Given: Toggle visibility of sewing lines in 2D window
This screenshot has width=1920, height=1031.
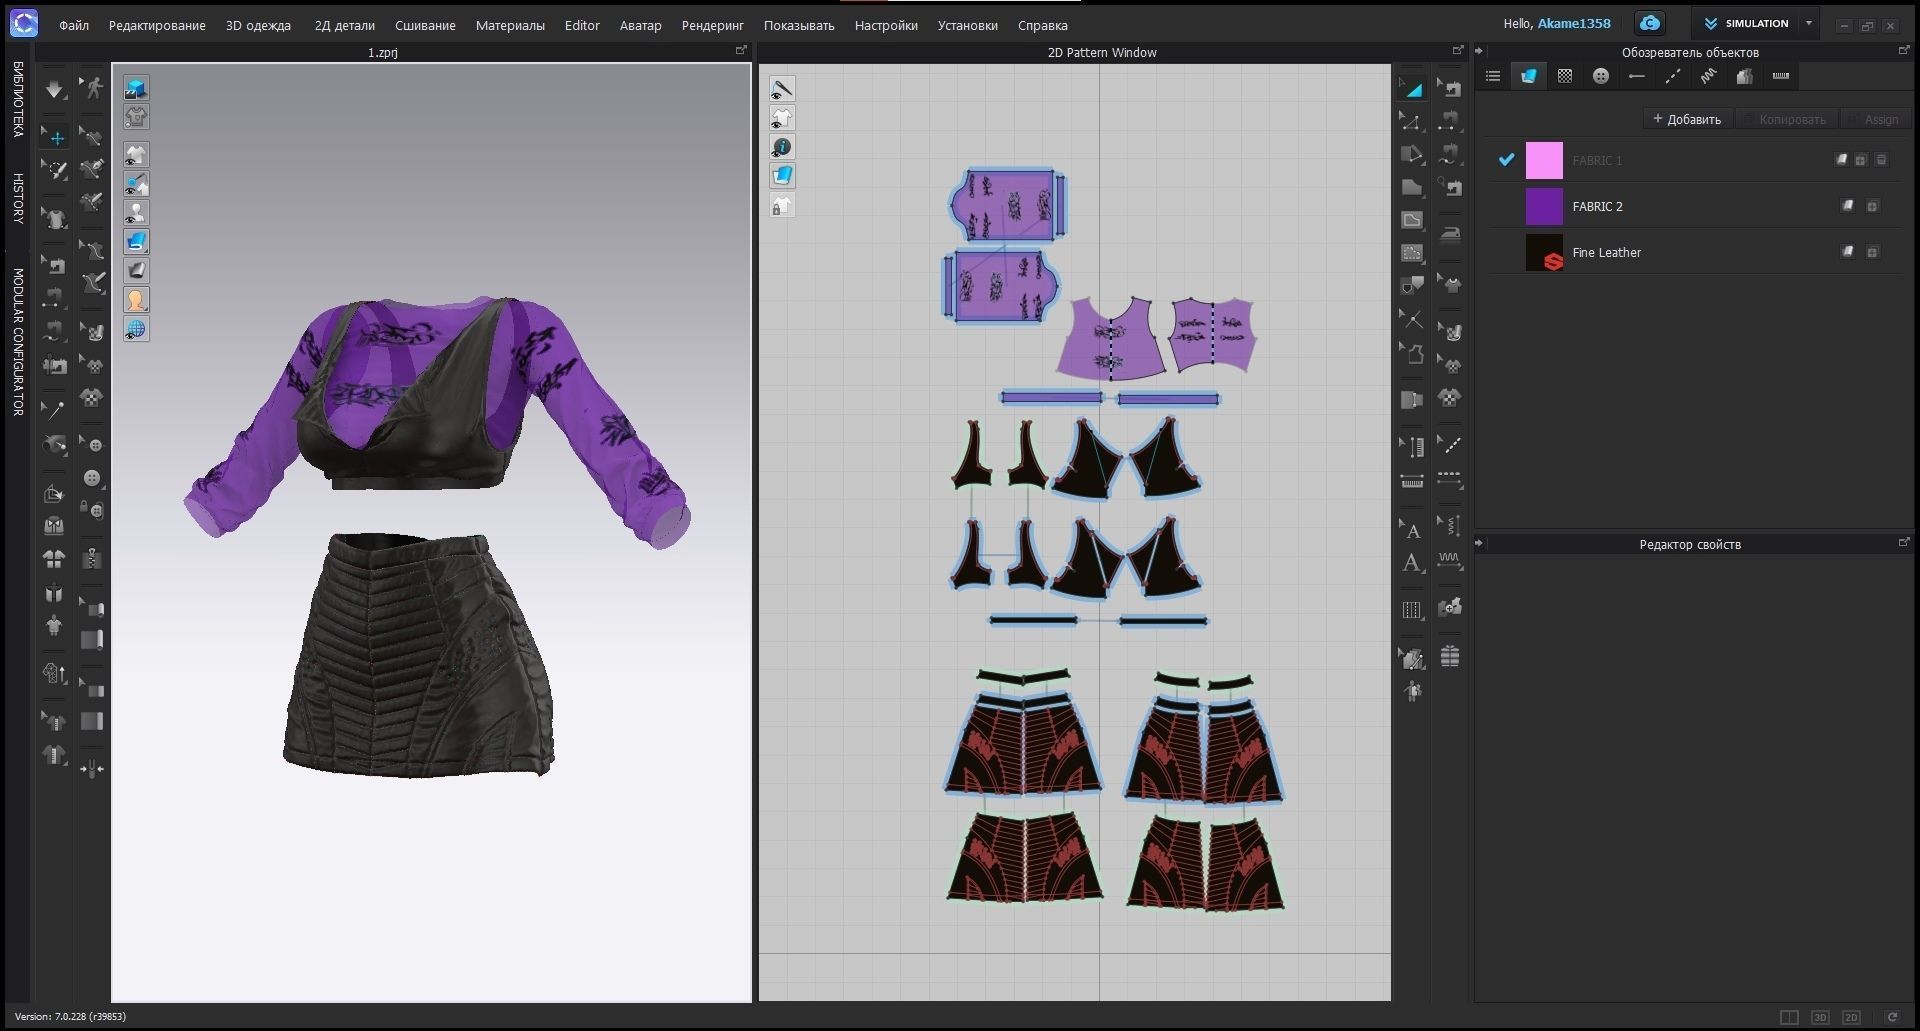Looking at the screenshot, I should [783, 88].
